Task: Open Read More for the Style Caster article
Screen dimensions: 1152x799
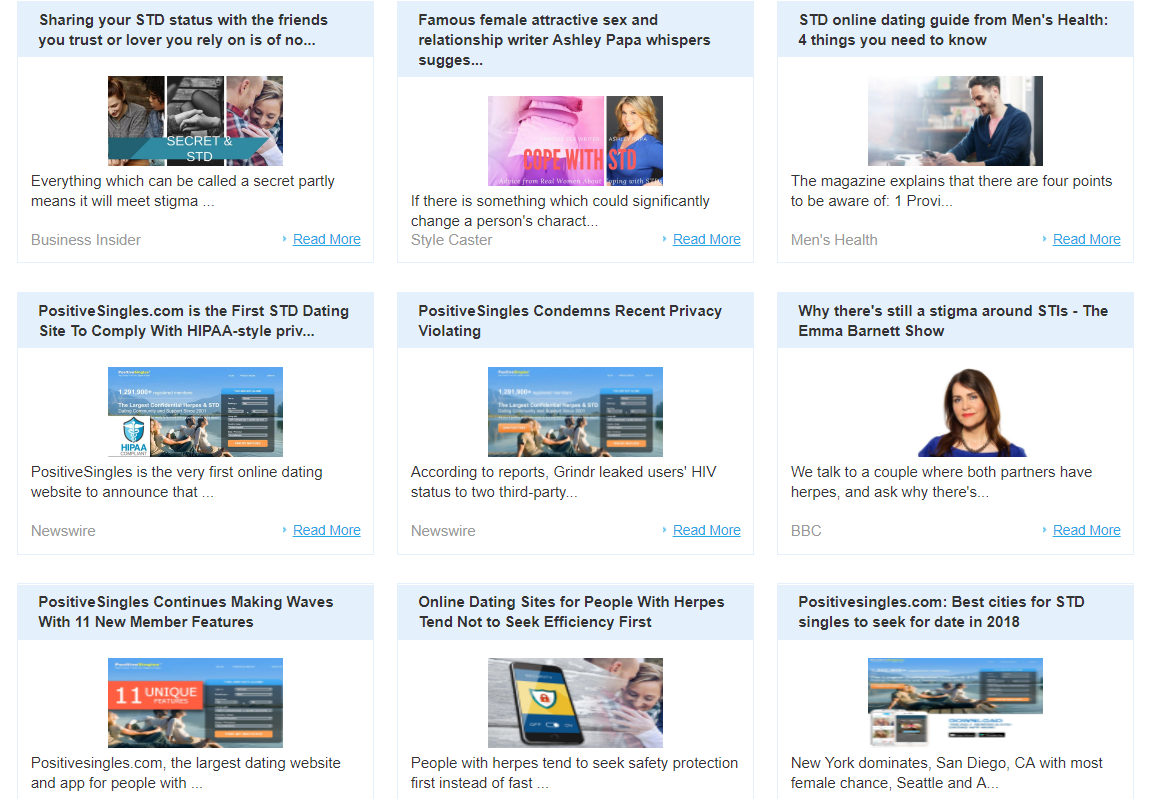Action: [706, 239]
